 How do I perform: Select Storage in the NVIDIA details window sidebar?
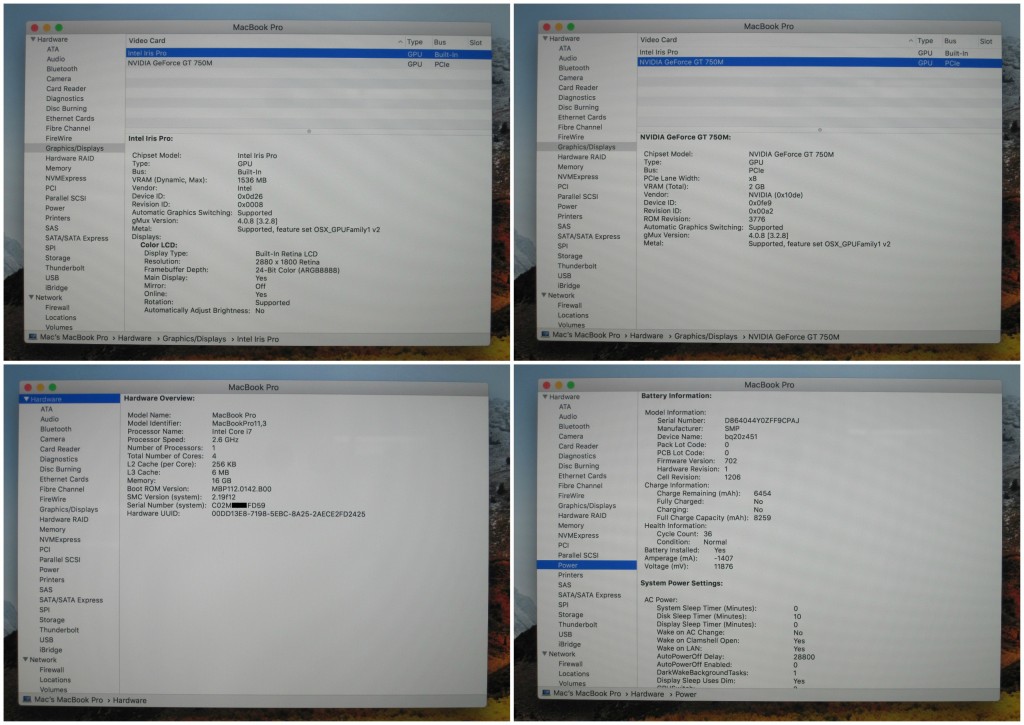tap(569, 256)
